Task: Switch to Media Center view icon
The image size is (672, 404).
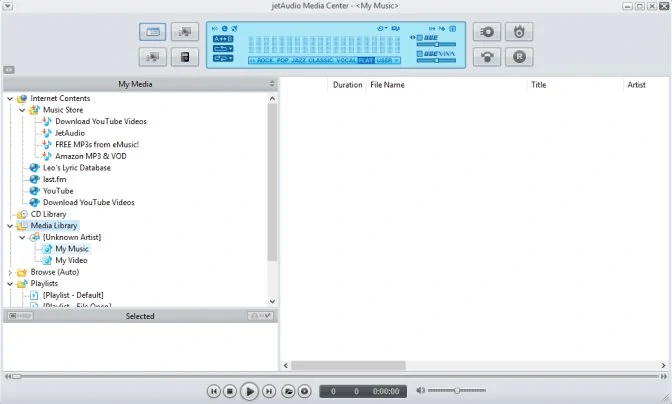Action: click(153, 32)
